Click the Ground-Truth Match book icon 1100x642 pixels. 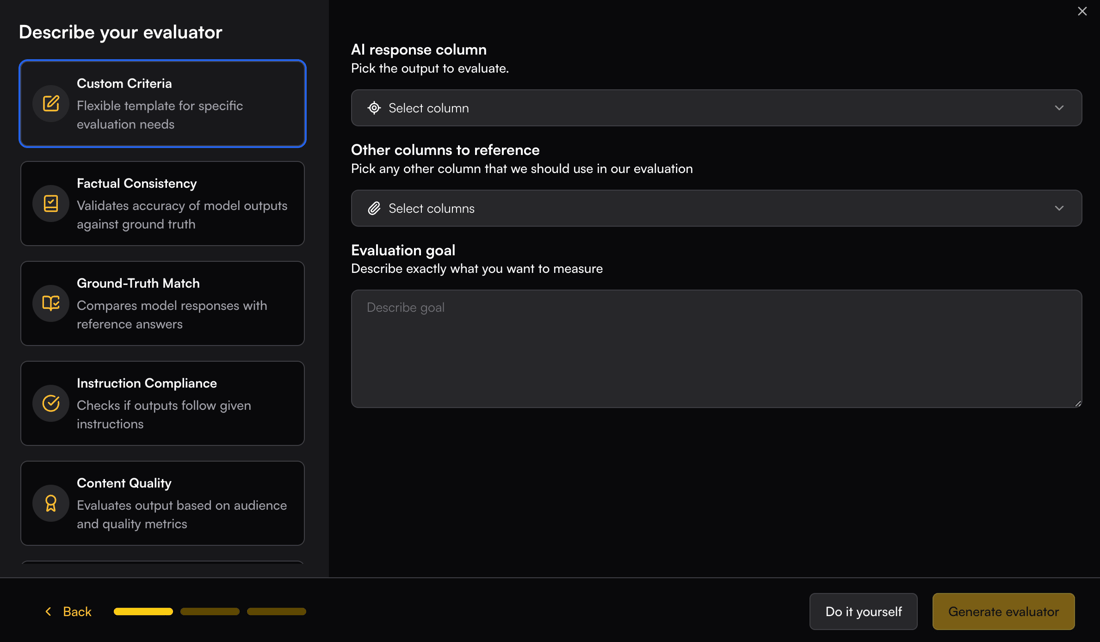(51, 303)
